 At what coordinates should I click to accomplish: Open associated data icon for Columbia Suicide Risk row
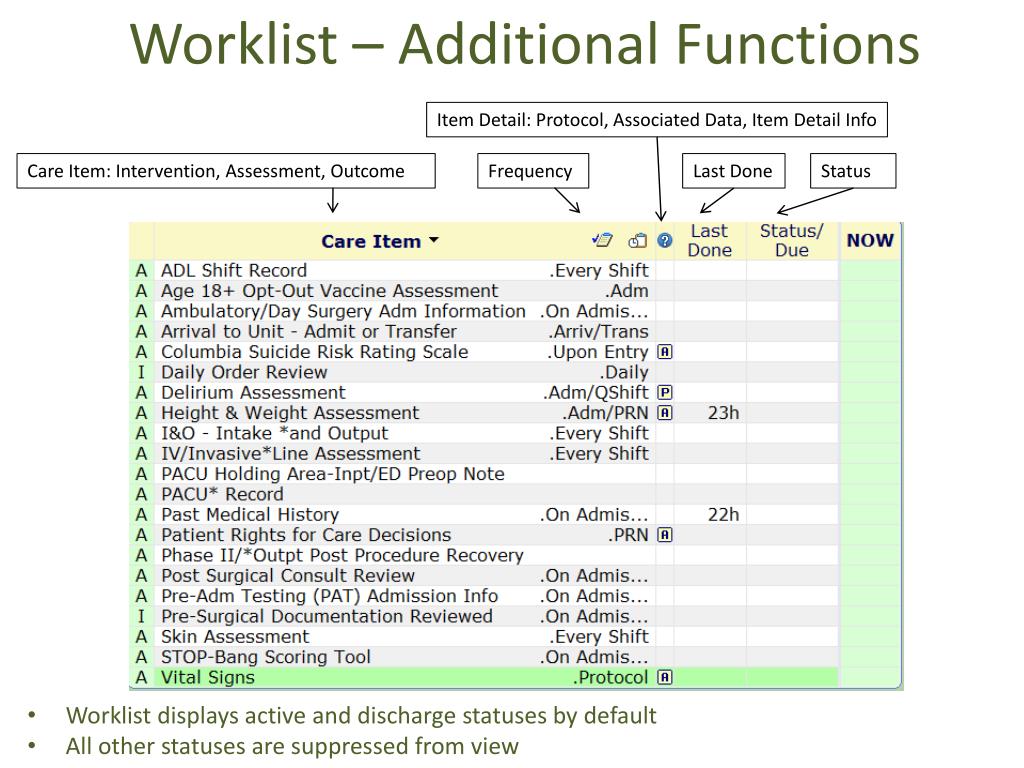point(665,352)
